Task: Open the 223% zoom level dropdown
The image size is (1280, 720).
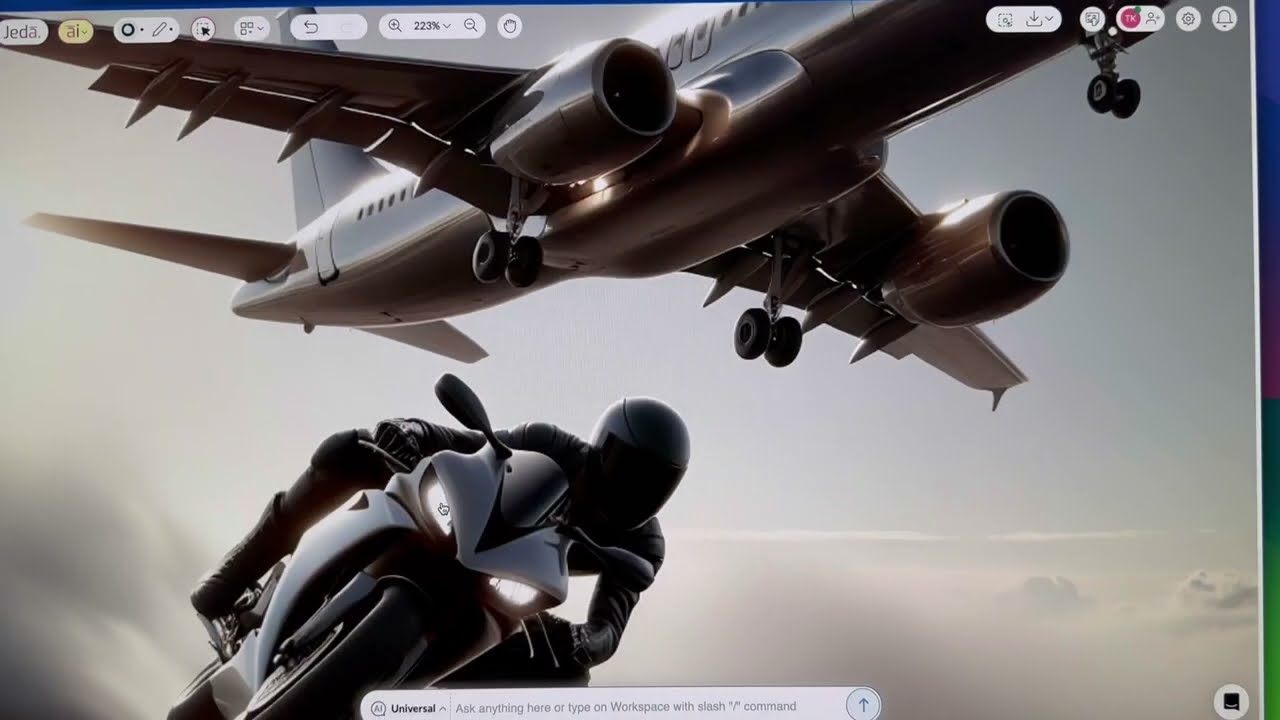Action: point(430,27)
